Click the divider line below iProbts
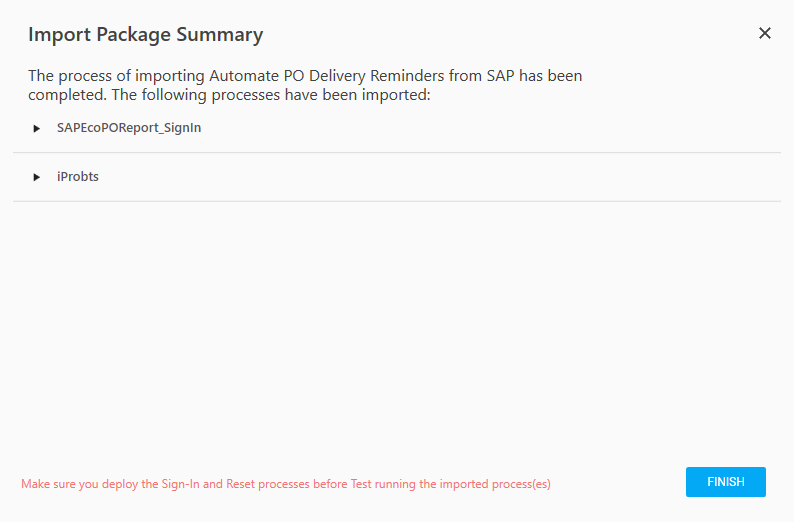The width and height of the screenshot is (794, 522). point(397,201)
